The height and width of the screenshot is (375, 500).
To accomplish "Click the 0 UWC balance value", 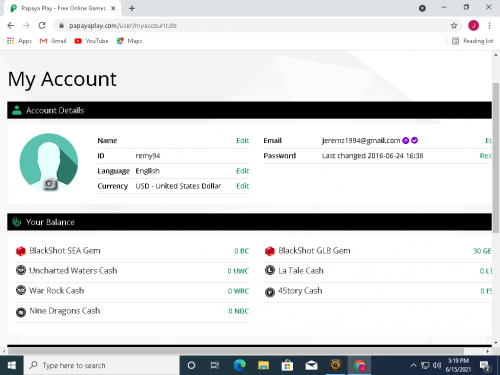I will (x=238, y=271).
